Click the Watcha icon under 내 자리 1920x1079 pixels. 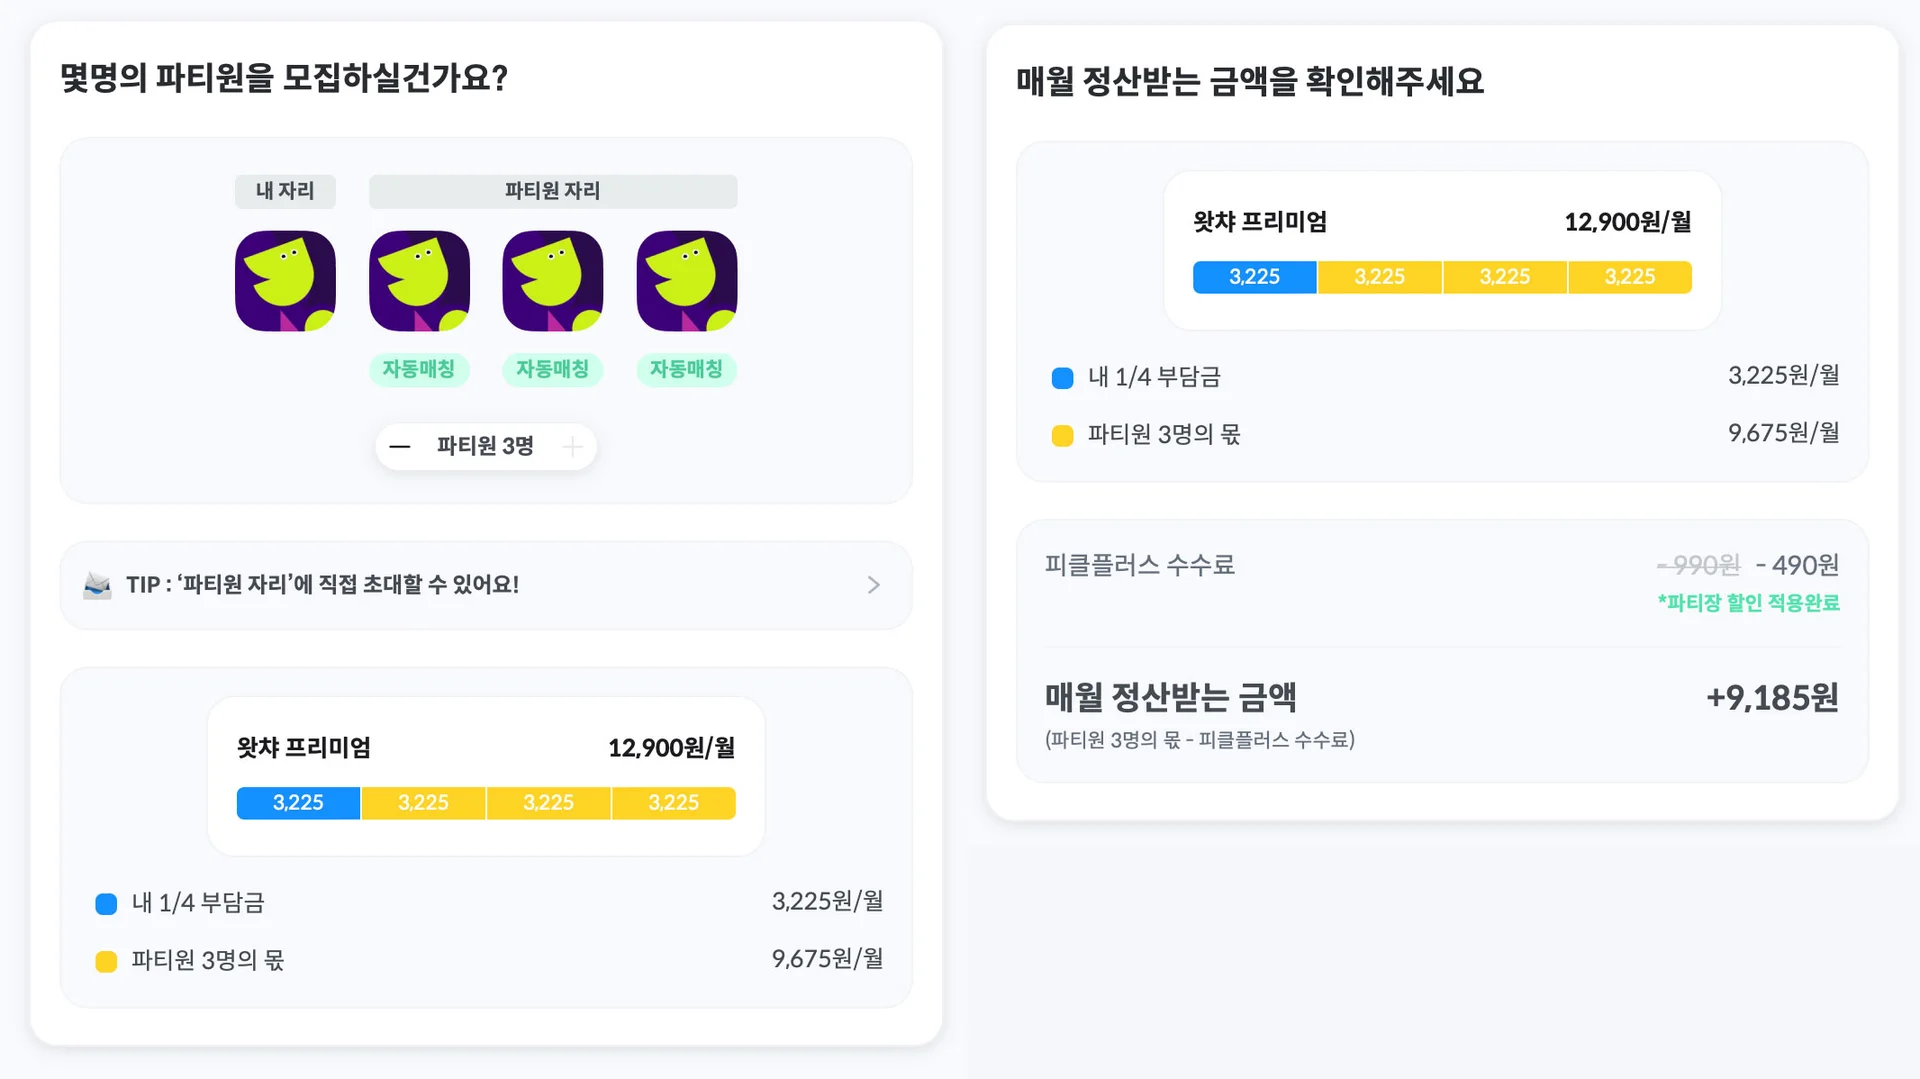tap(285, 281)
